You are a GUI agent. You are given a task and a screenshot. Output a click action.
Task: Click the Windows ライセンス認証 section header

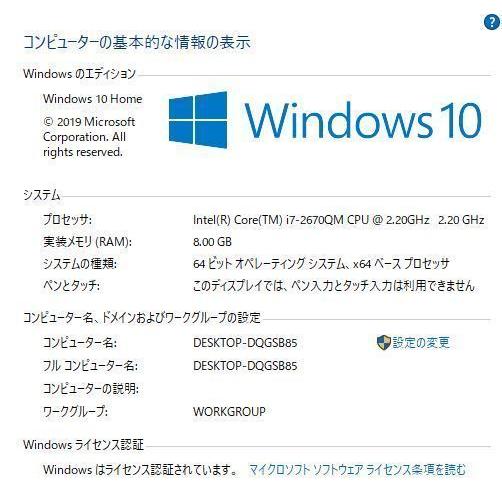(x=83, y=445)
